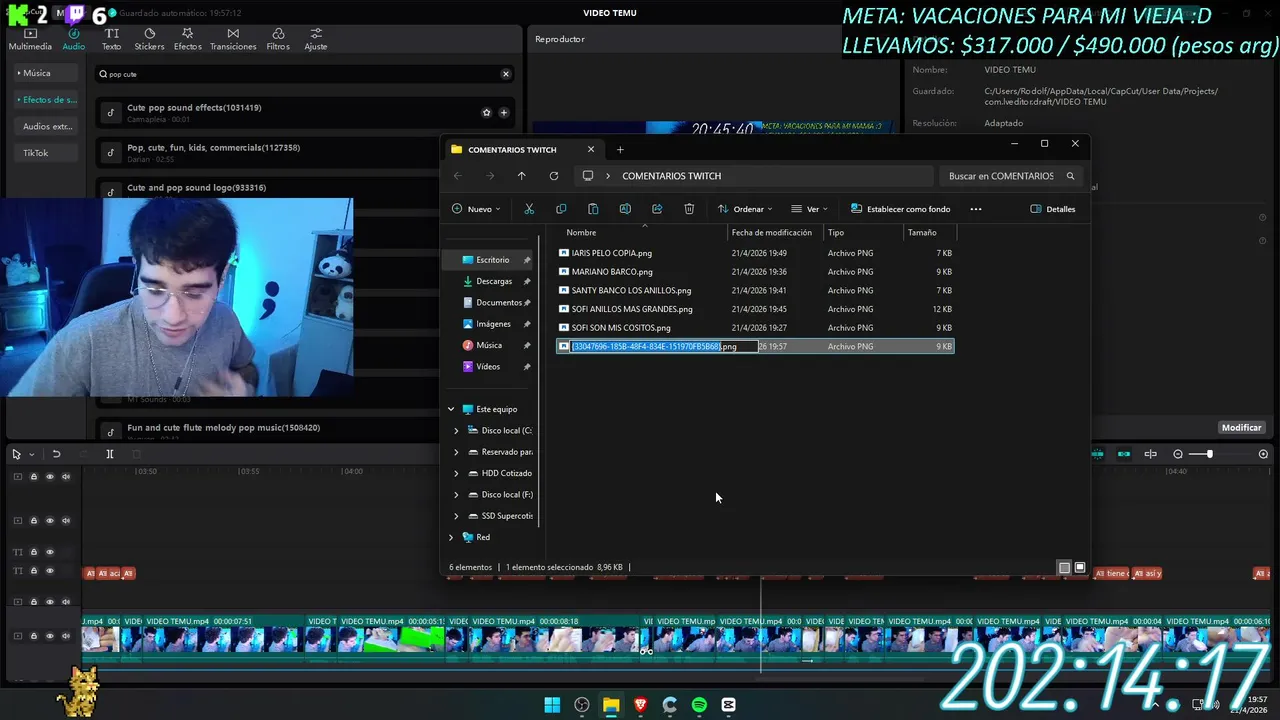
Task: Hide the topmost timeline track
Action: [x=49, y=477]
